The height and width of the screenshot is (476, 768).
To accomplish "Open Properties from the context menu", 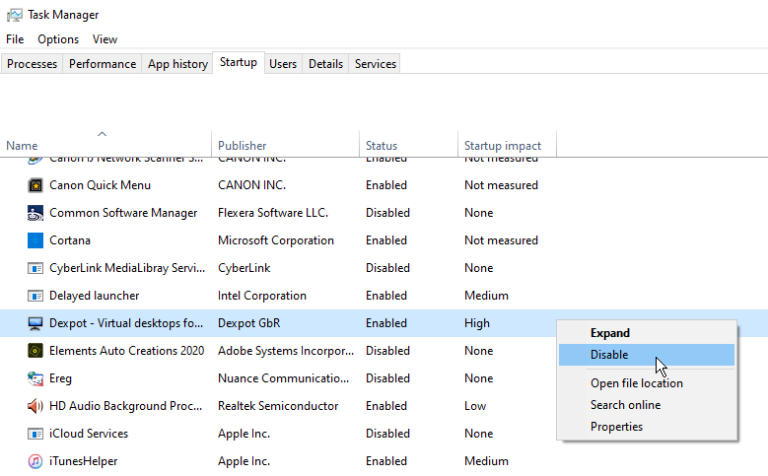I will 616,427.
